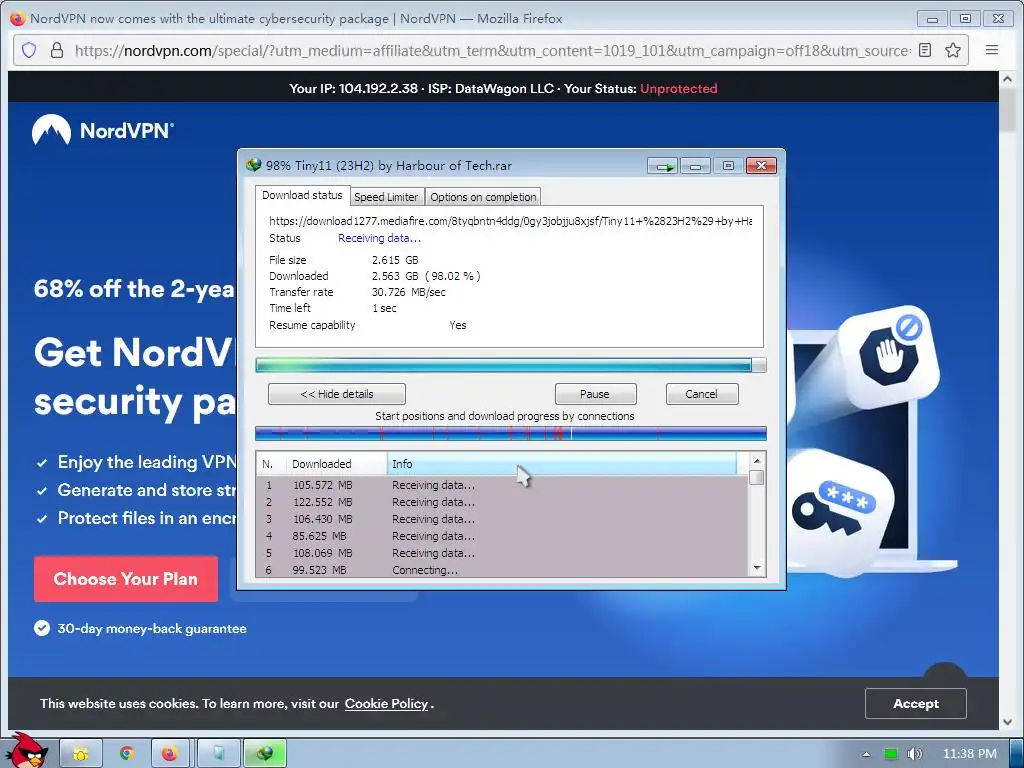Viewport: 1024px width, 768px height.
Task: Click the main download progress bar
Action: 511,365
